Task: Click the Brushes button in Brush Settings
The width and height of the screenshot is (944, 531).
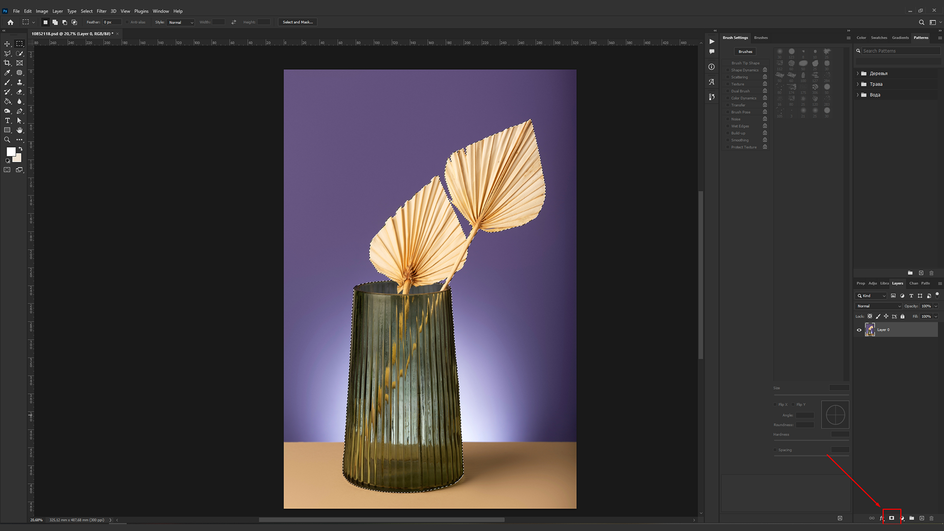Action: click(745, 52)
